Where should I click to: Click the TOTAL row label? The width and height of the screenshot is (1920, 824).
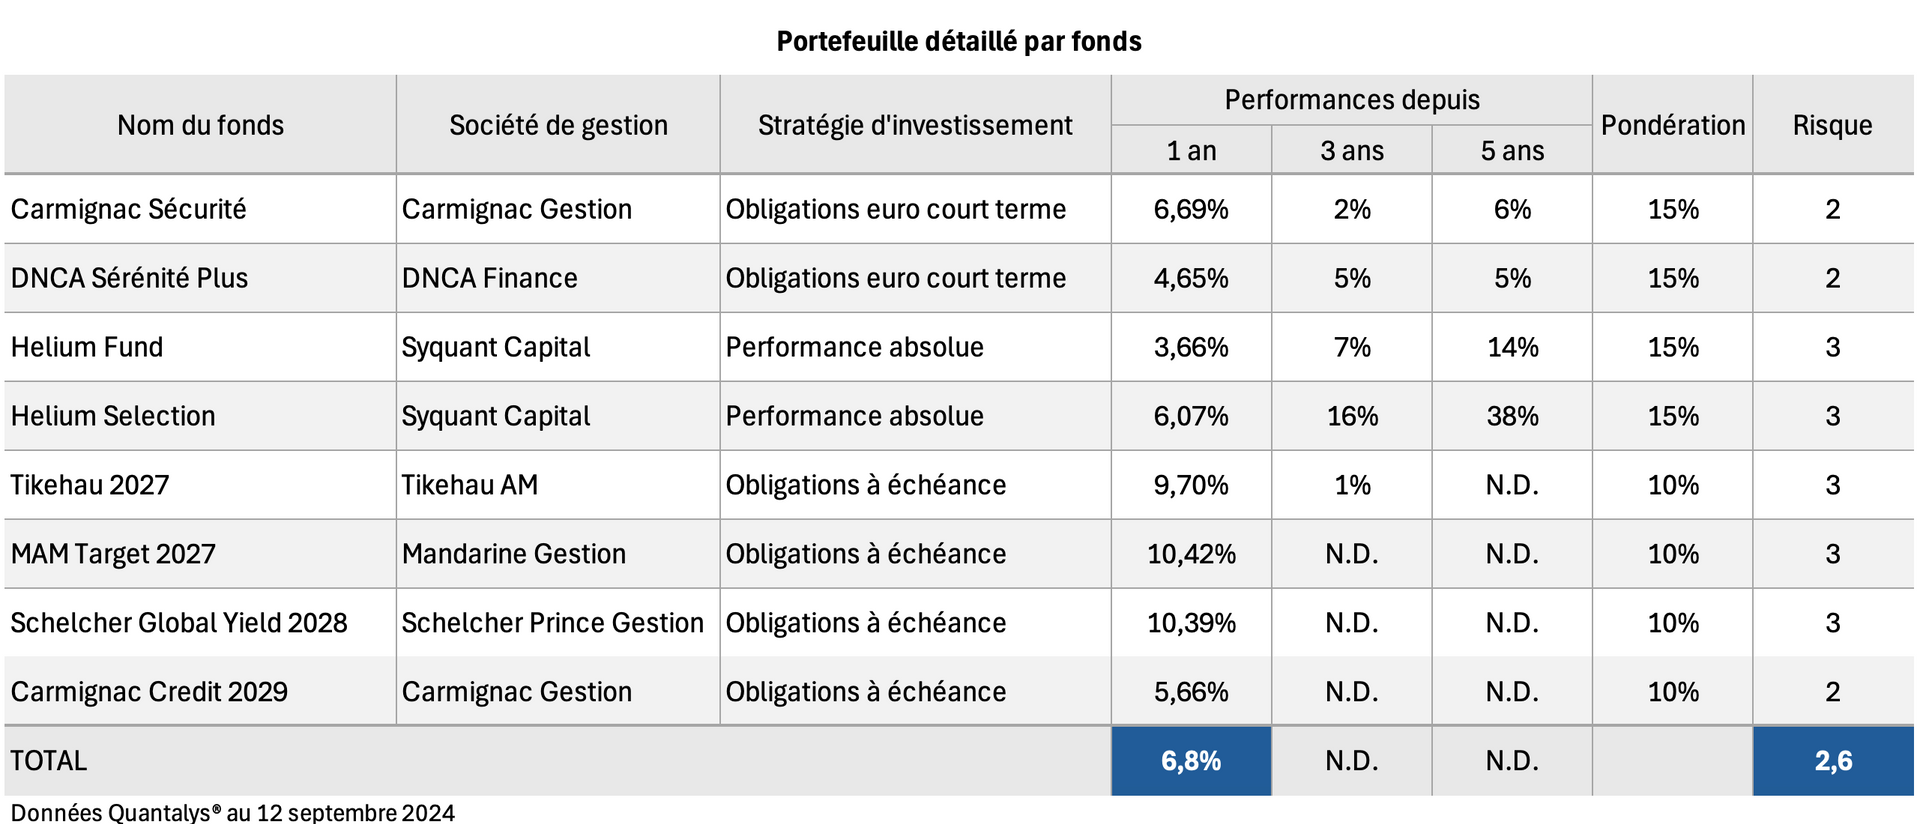coord(49,761)
